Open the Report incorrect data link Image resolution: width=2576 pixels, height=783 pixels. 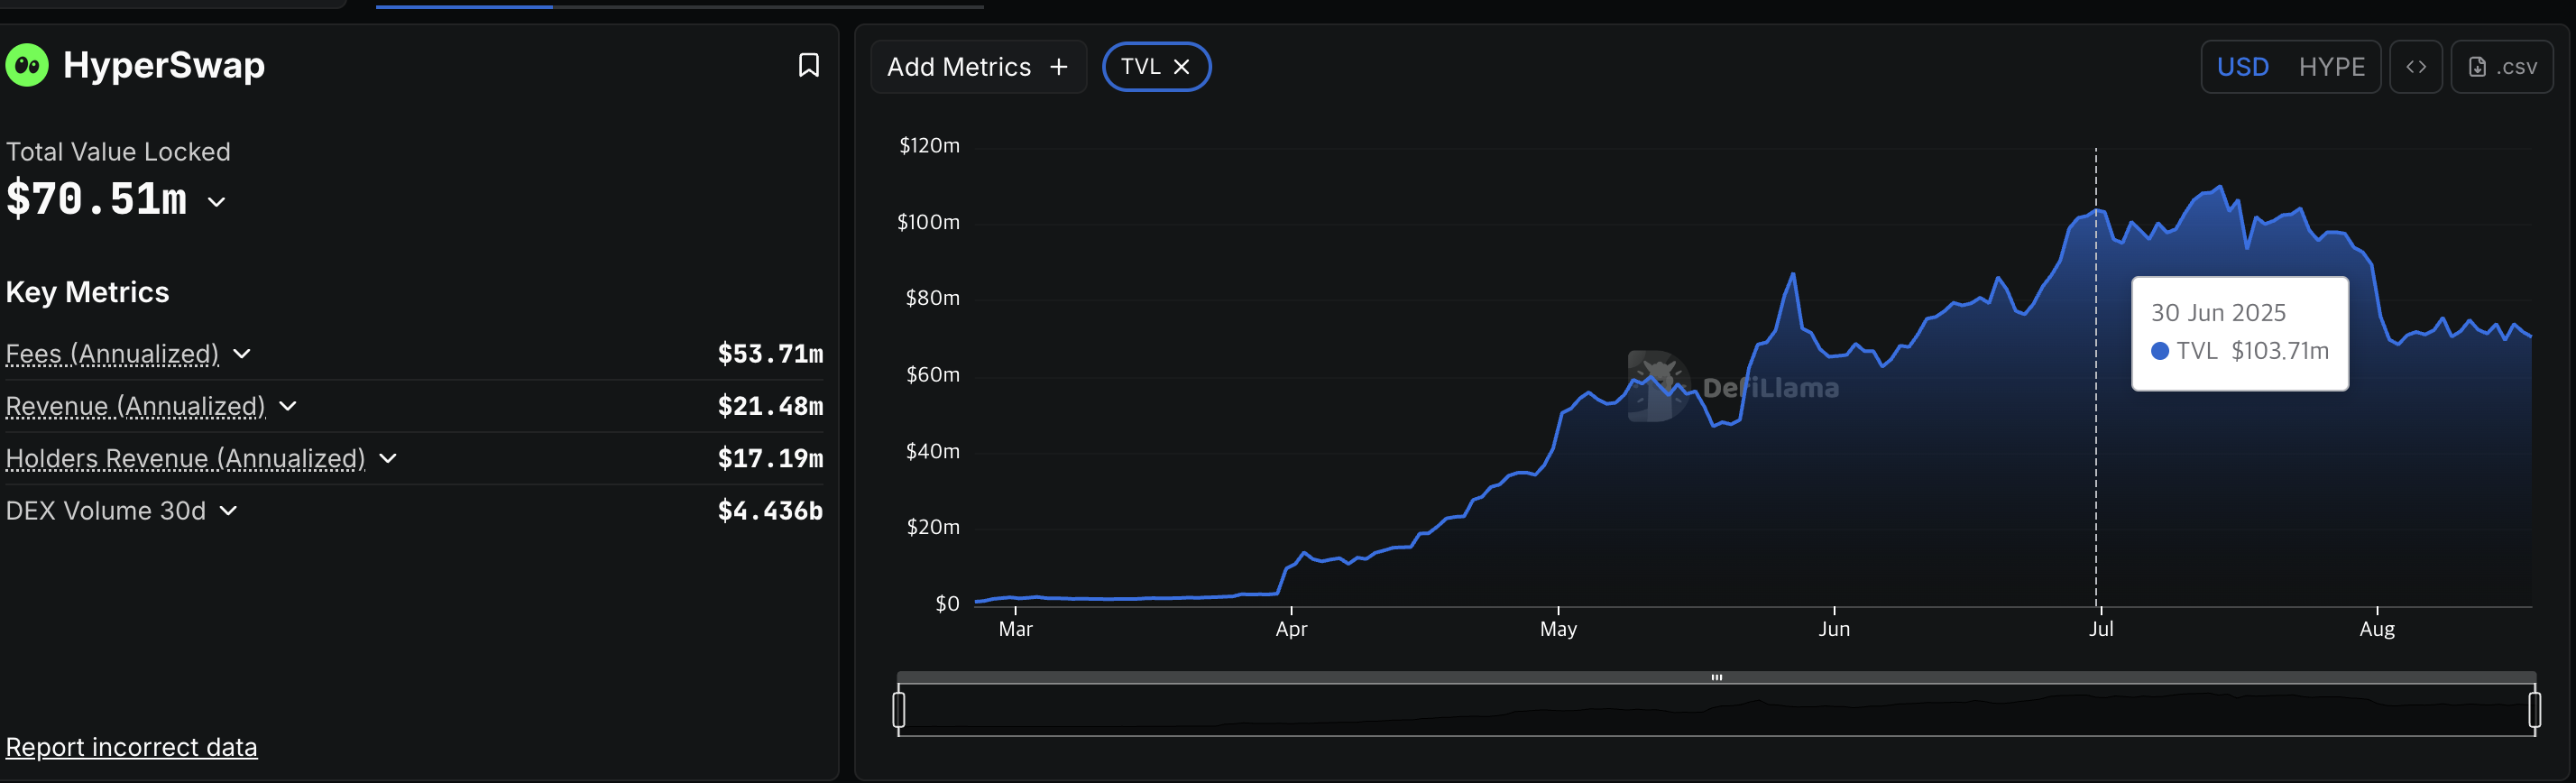point(131,747)
